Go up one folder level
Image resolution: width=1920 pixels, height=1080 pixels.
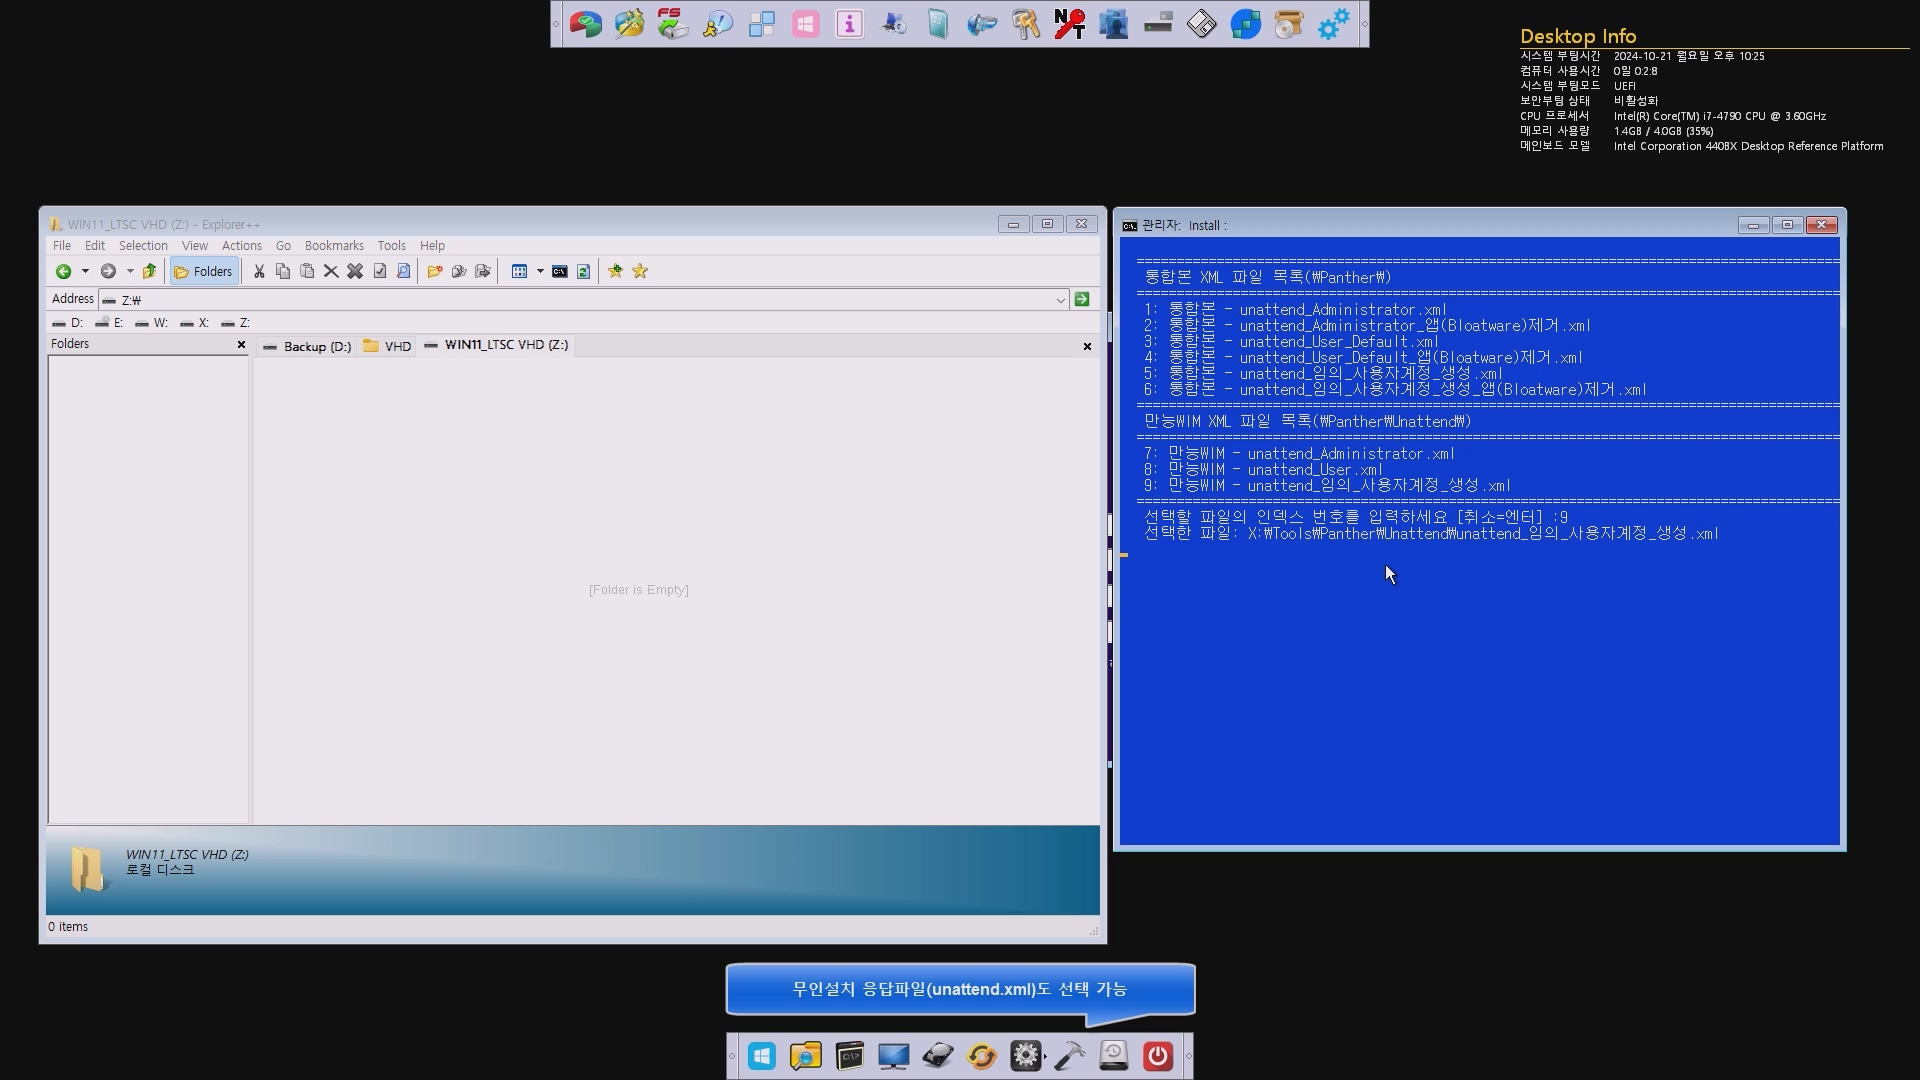149,271
